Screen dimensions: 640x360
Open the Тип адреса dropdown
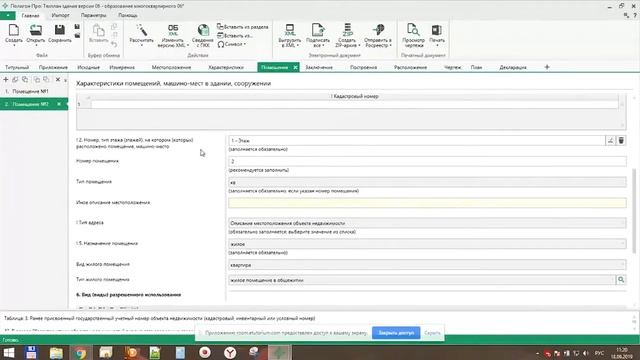coord(427,223)
